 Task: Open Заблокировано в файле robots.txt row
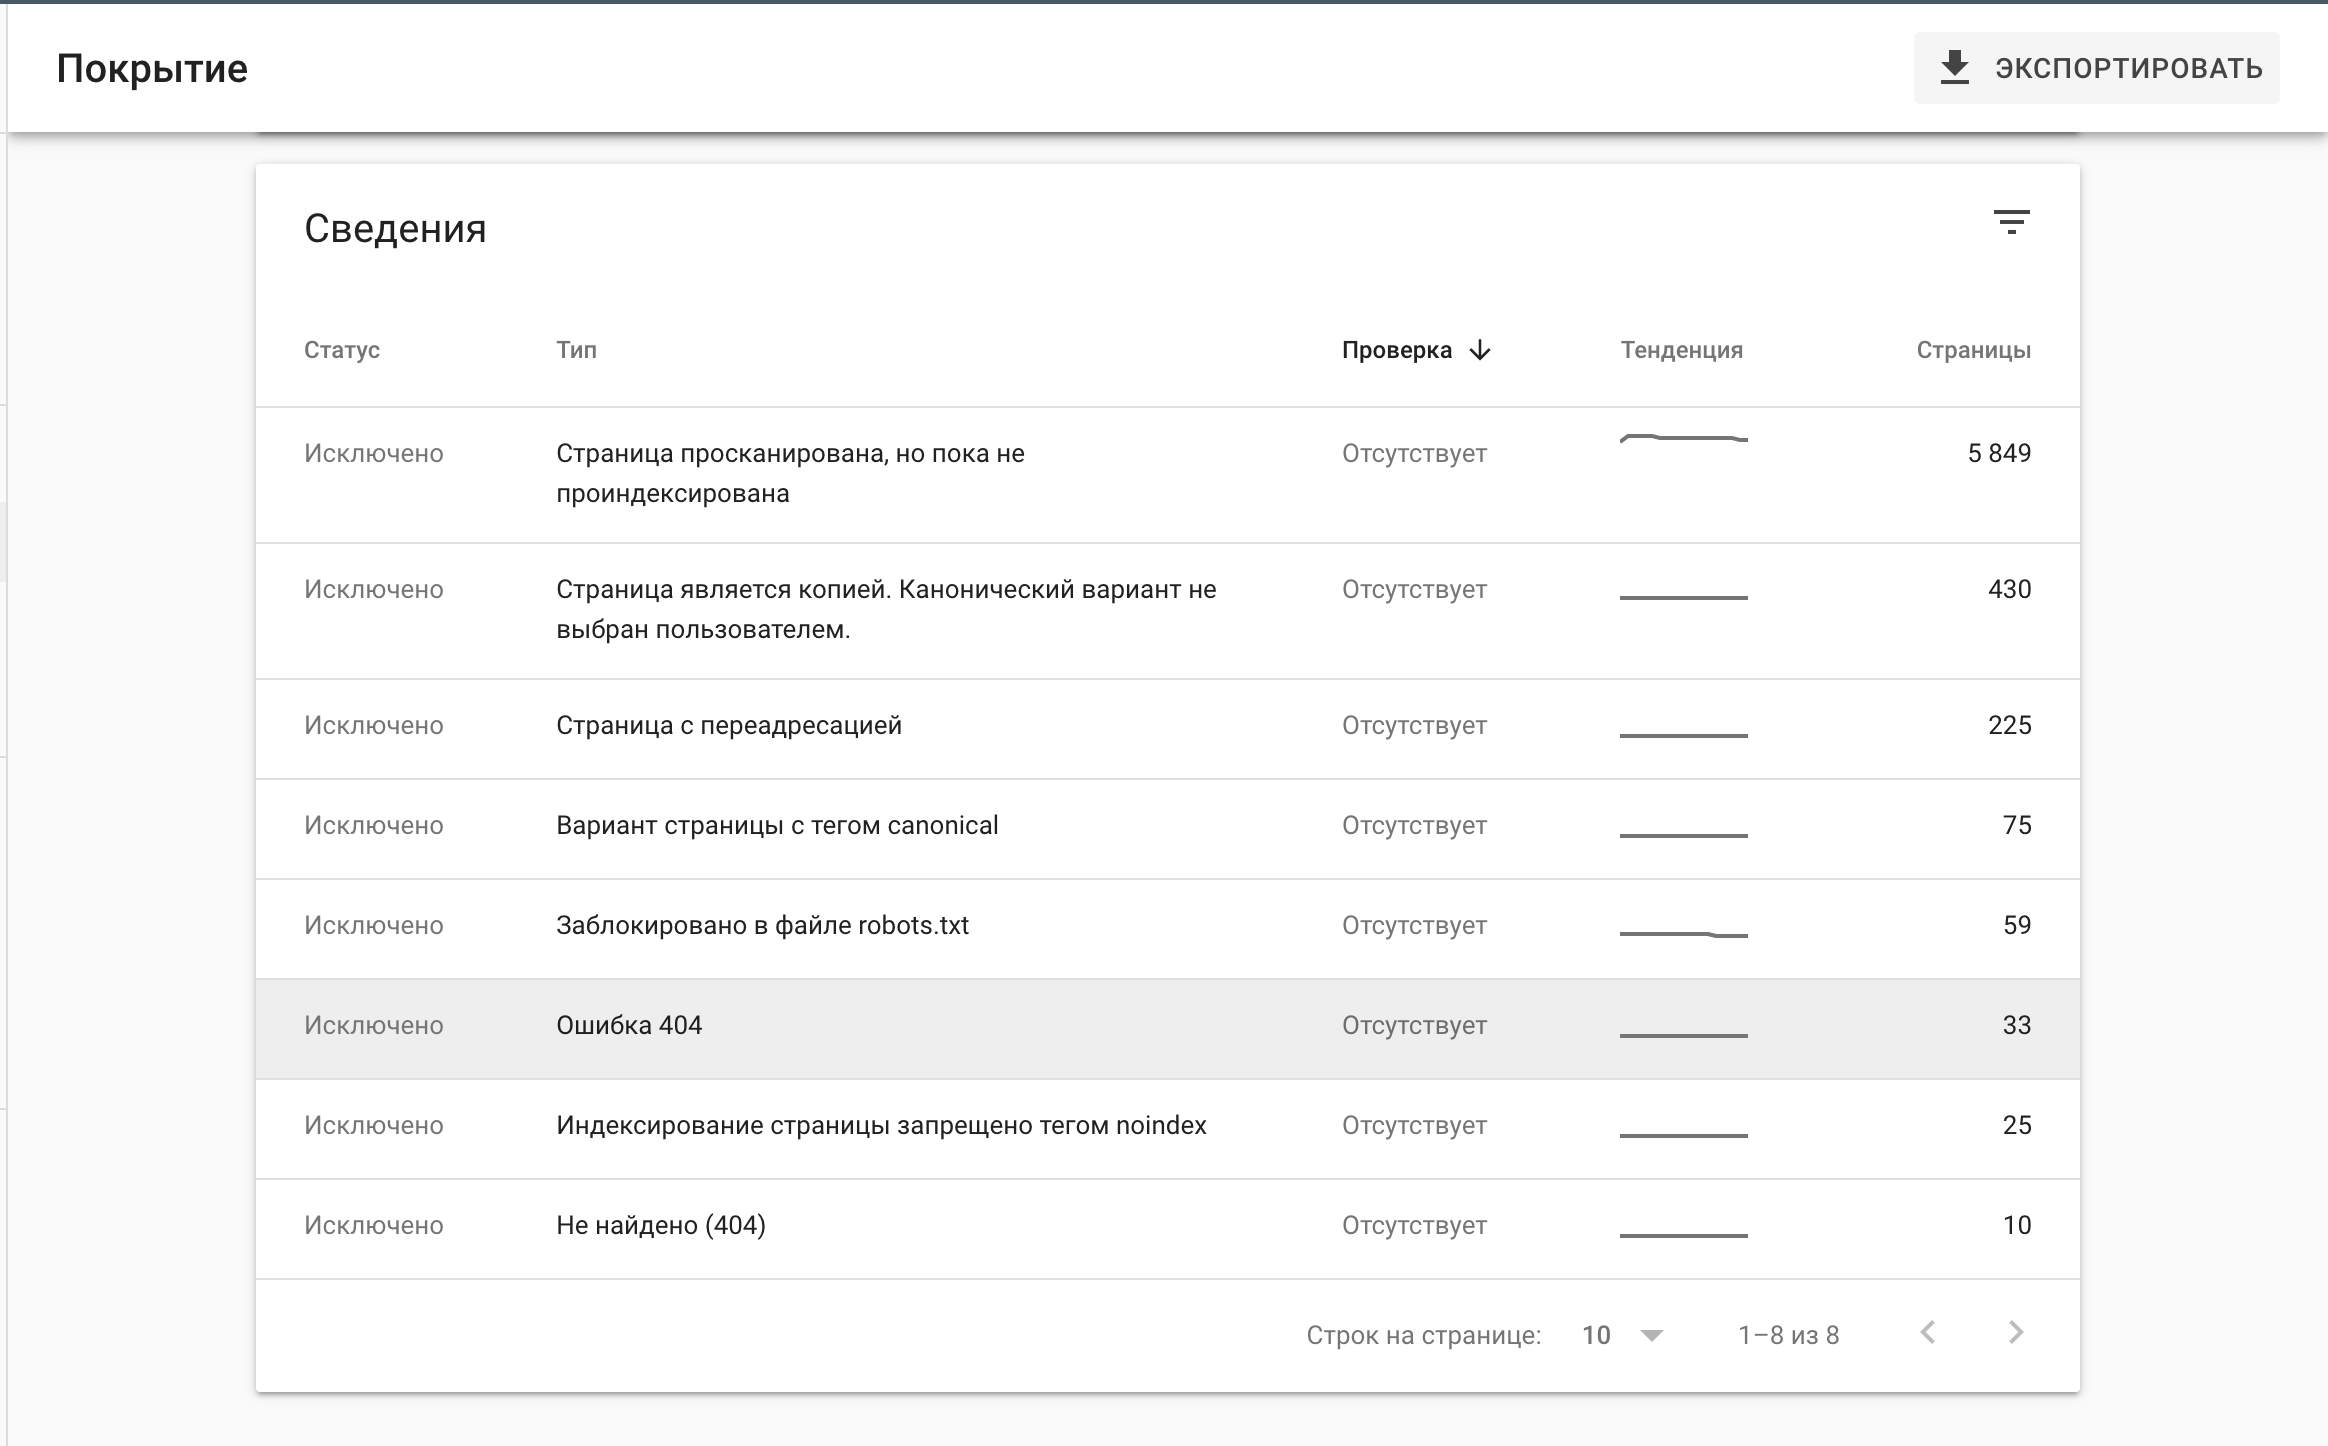pos(1167,928)
